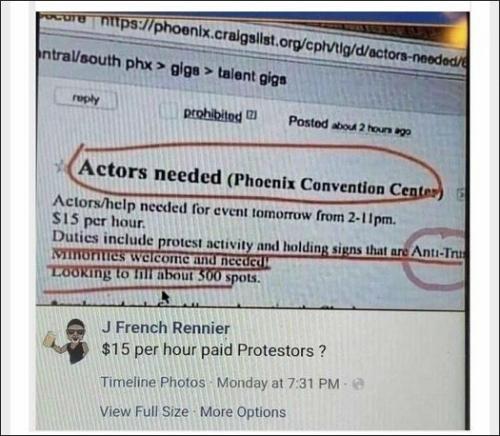Image resolution: width=500 pixels, height=436 pixels.
Task: Open the J French Rennier cartoon avatar
Action: click(x=67, y=340)
